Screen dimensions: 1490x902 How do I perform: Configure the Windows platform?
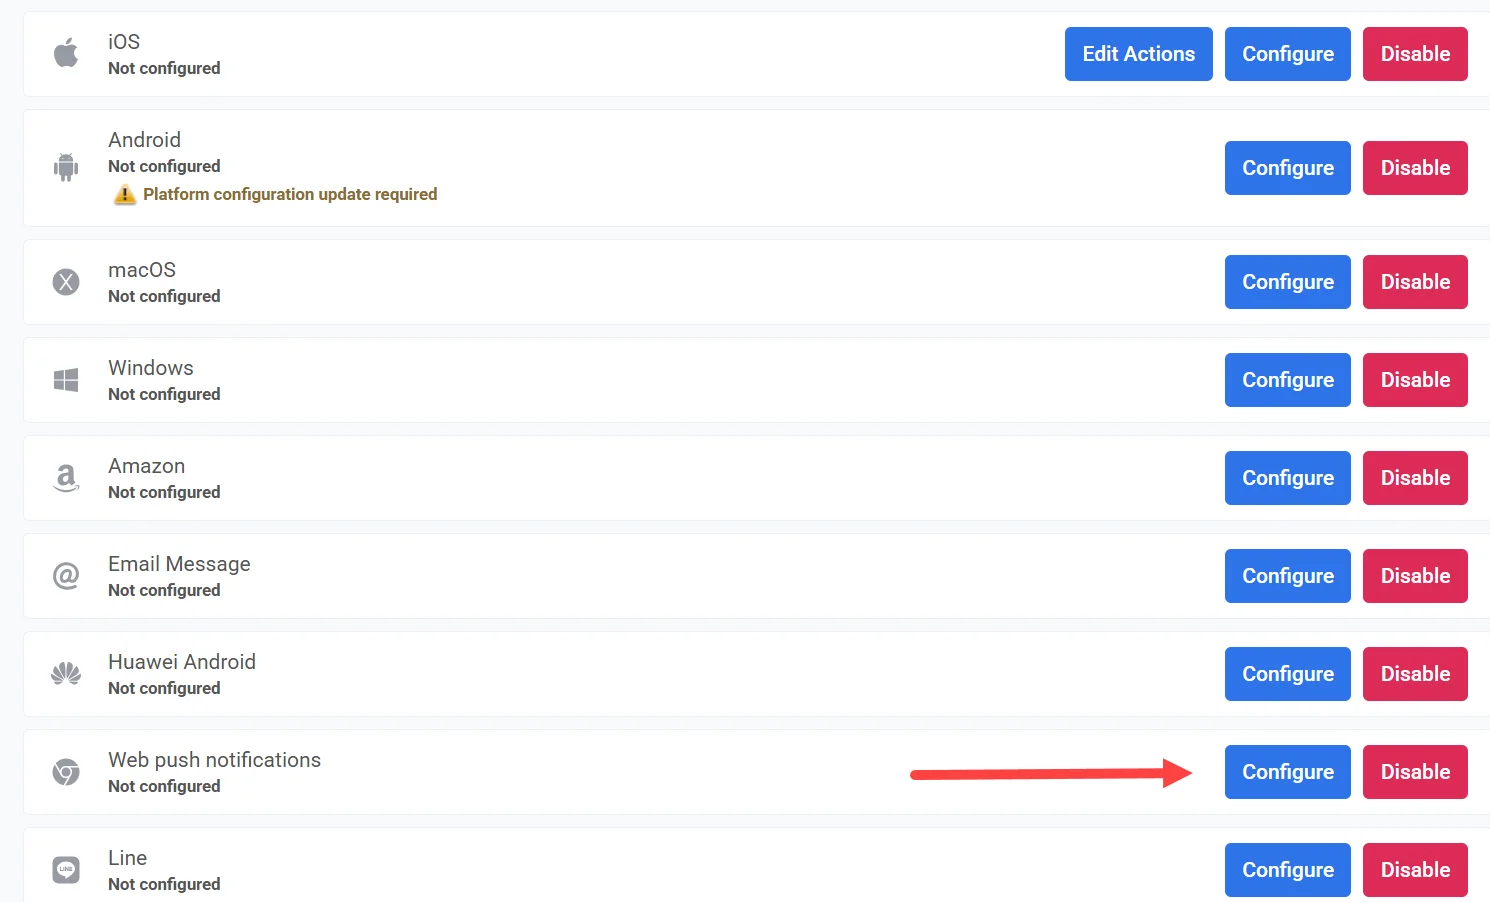(1287, 380)
